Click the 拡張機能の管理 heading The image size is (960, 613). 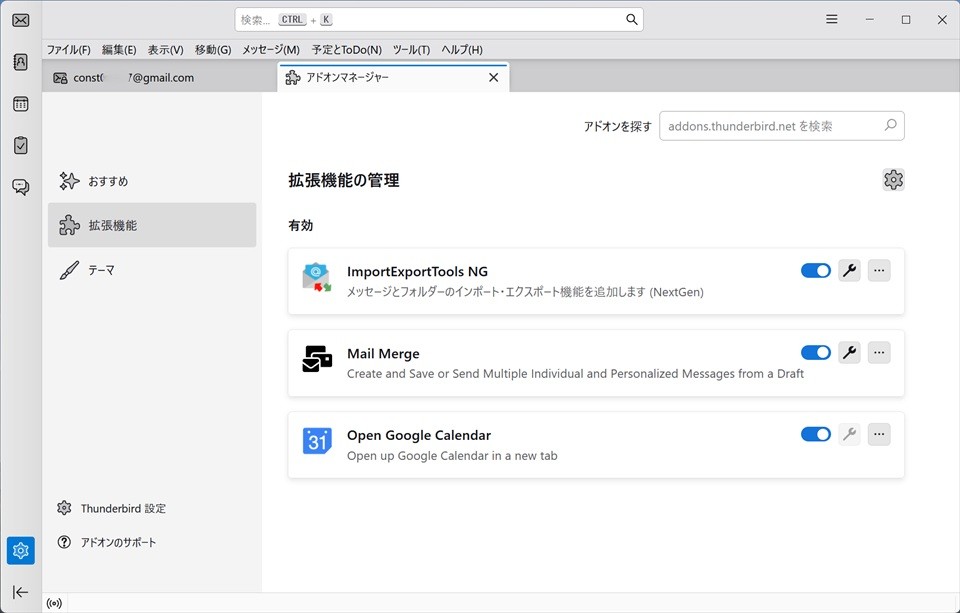coord(344,180)
